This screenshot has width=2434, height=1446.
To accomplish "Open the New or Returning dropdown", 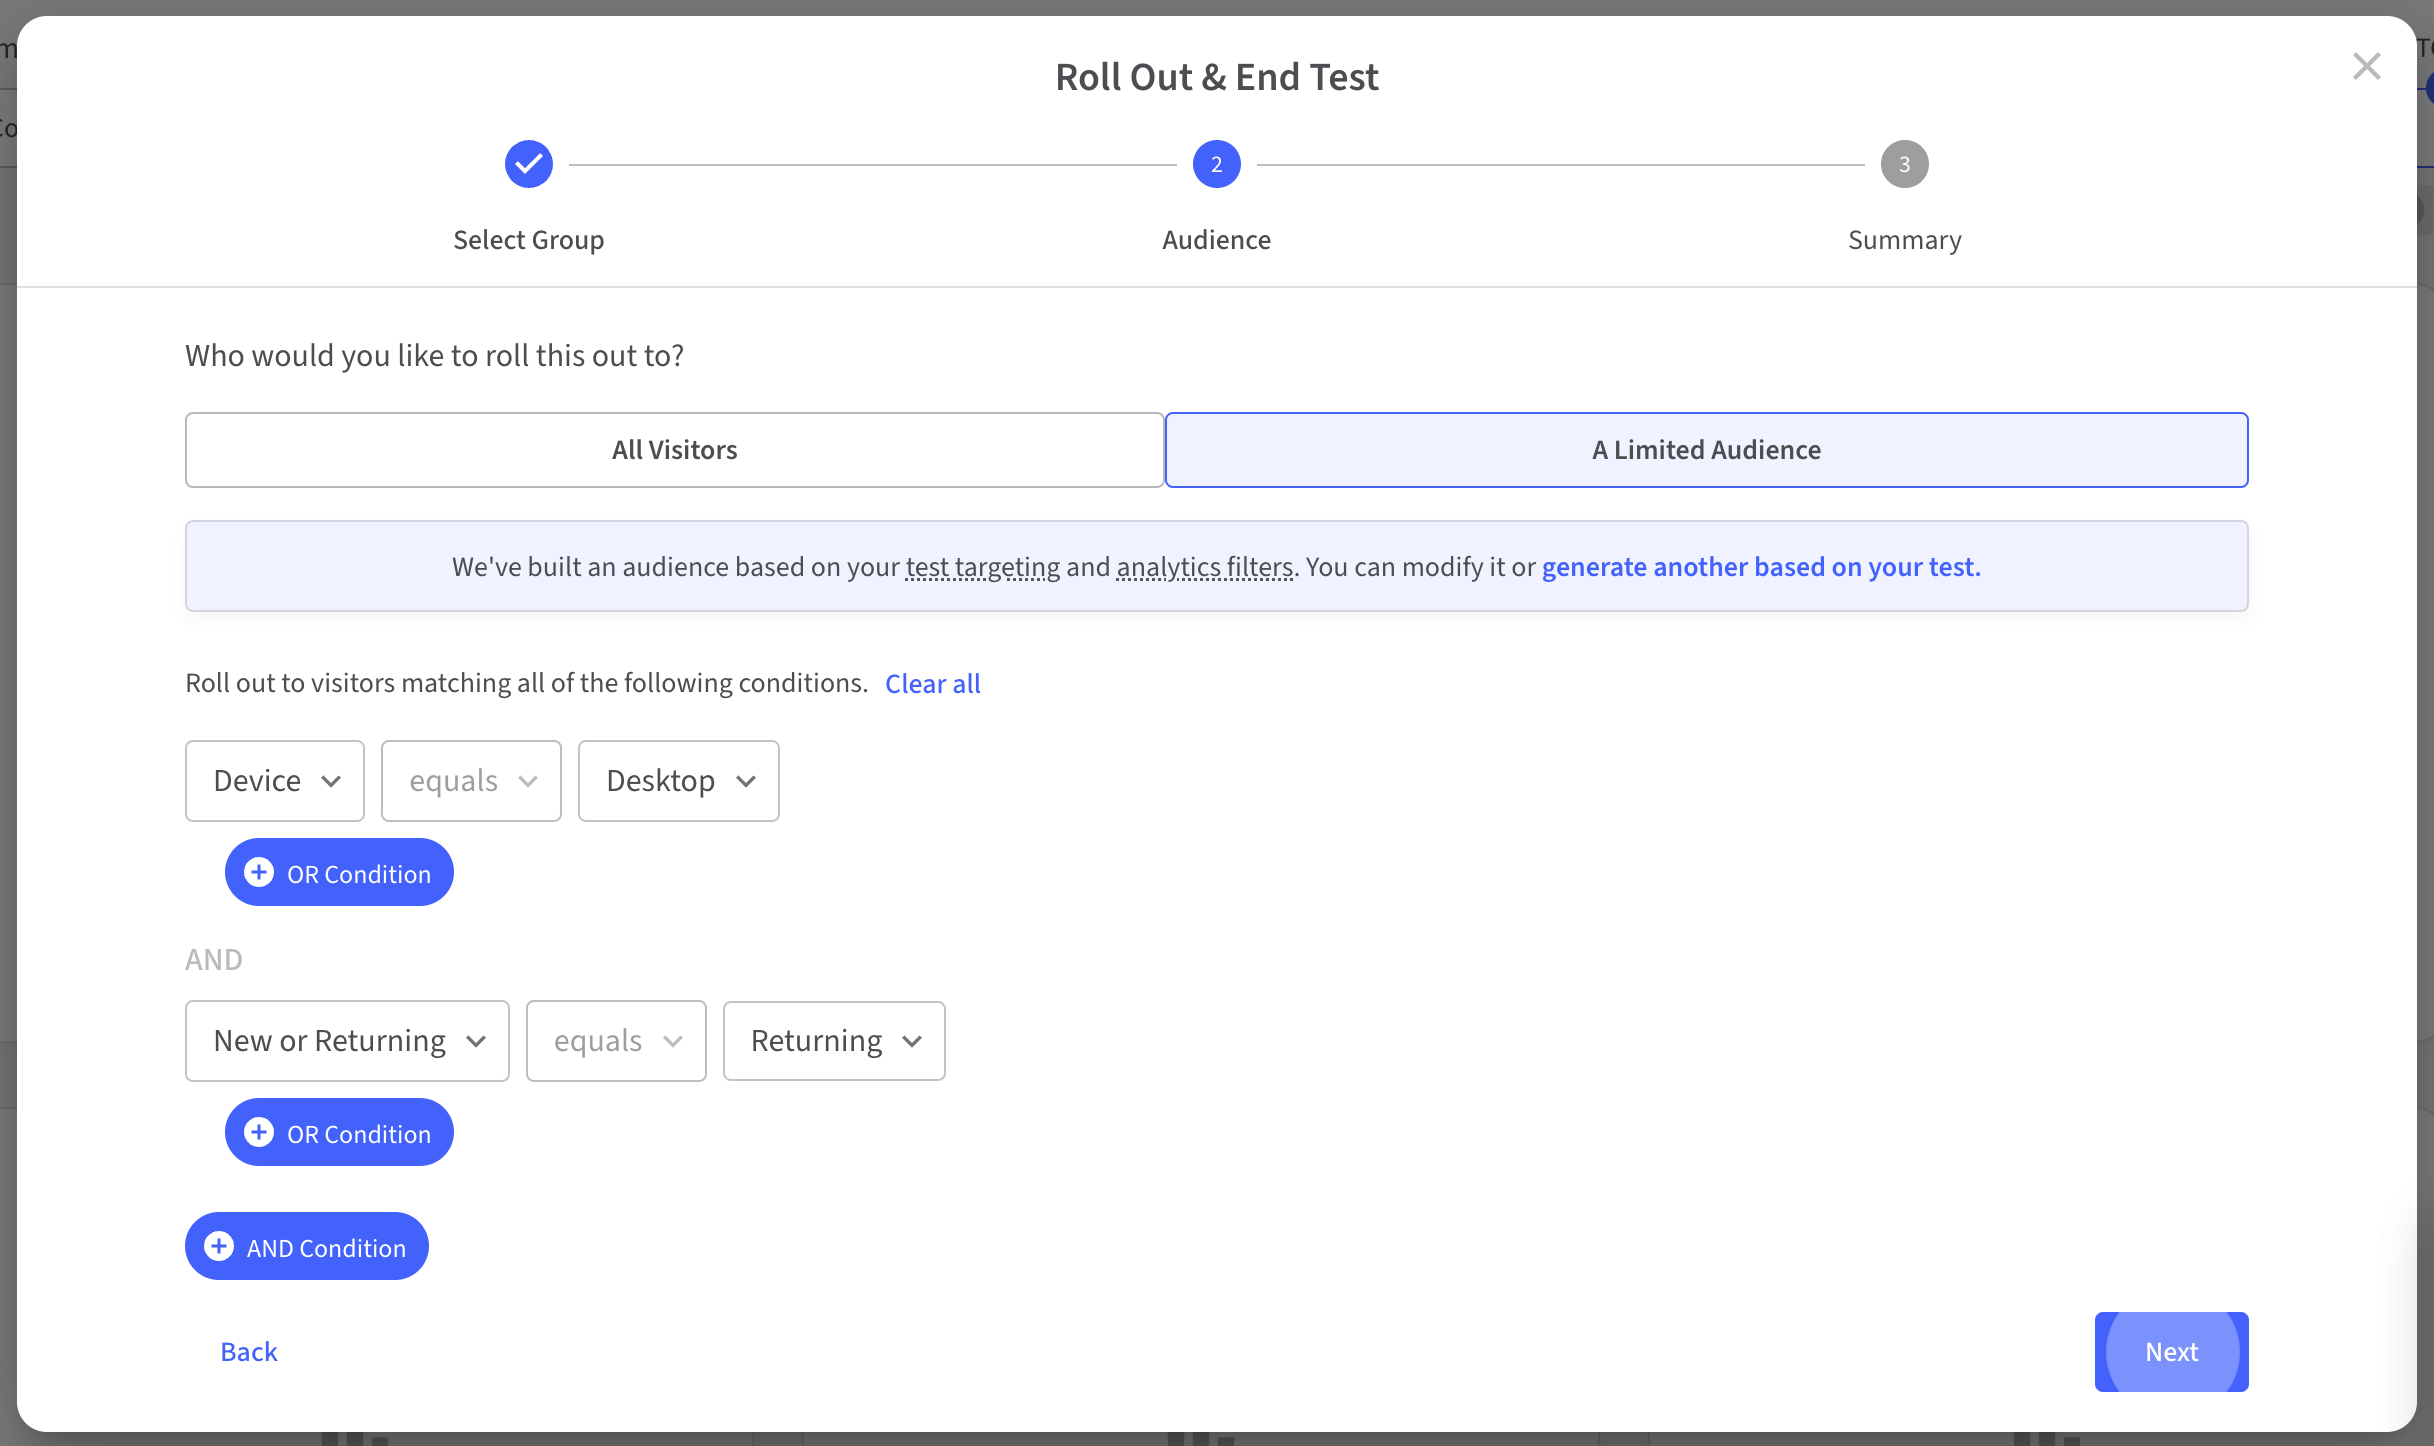I will 347,1041.
